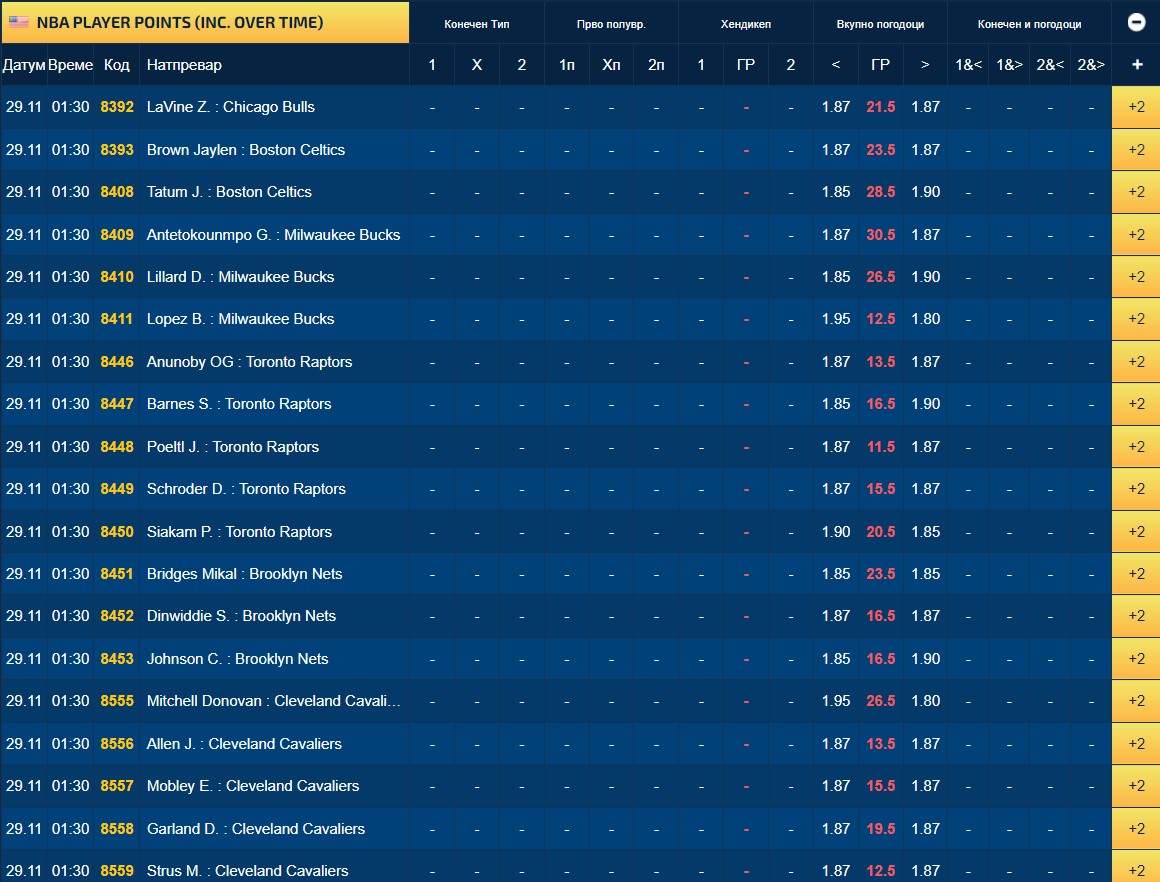Viewport: 1160px width, 882px height.
Task: Bet over 28.5 for Tatum J. at 1.90
Action: click(x=925, y=192)
